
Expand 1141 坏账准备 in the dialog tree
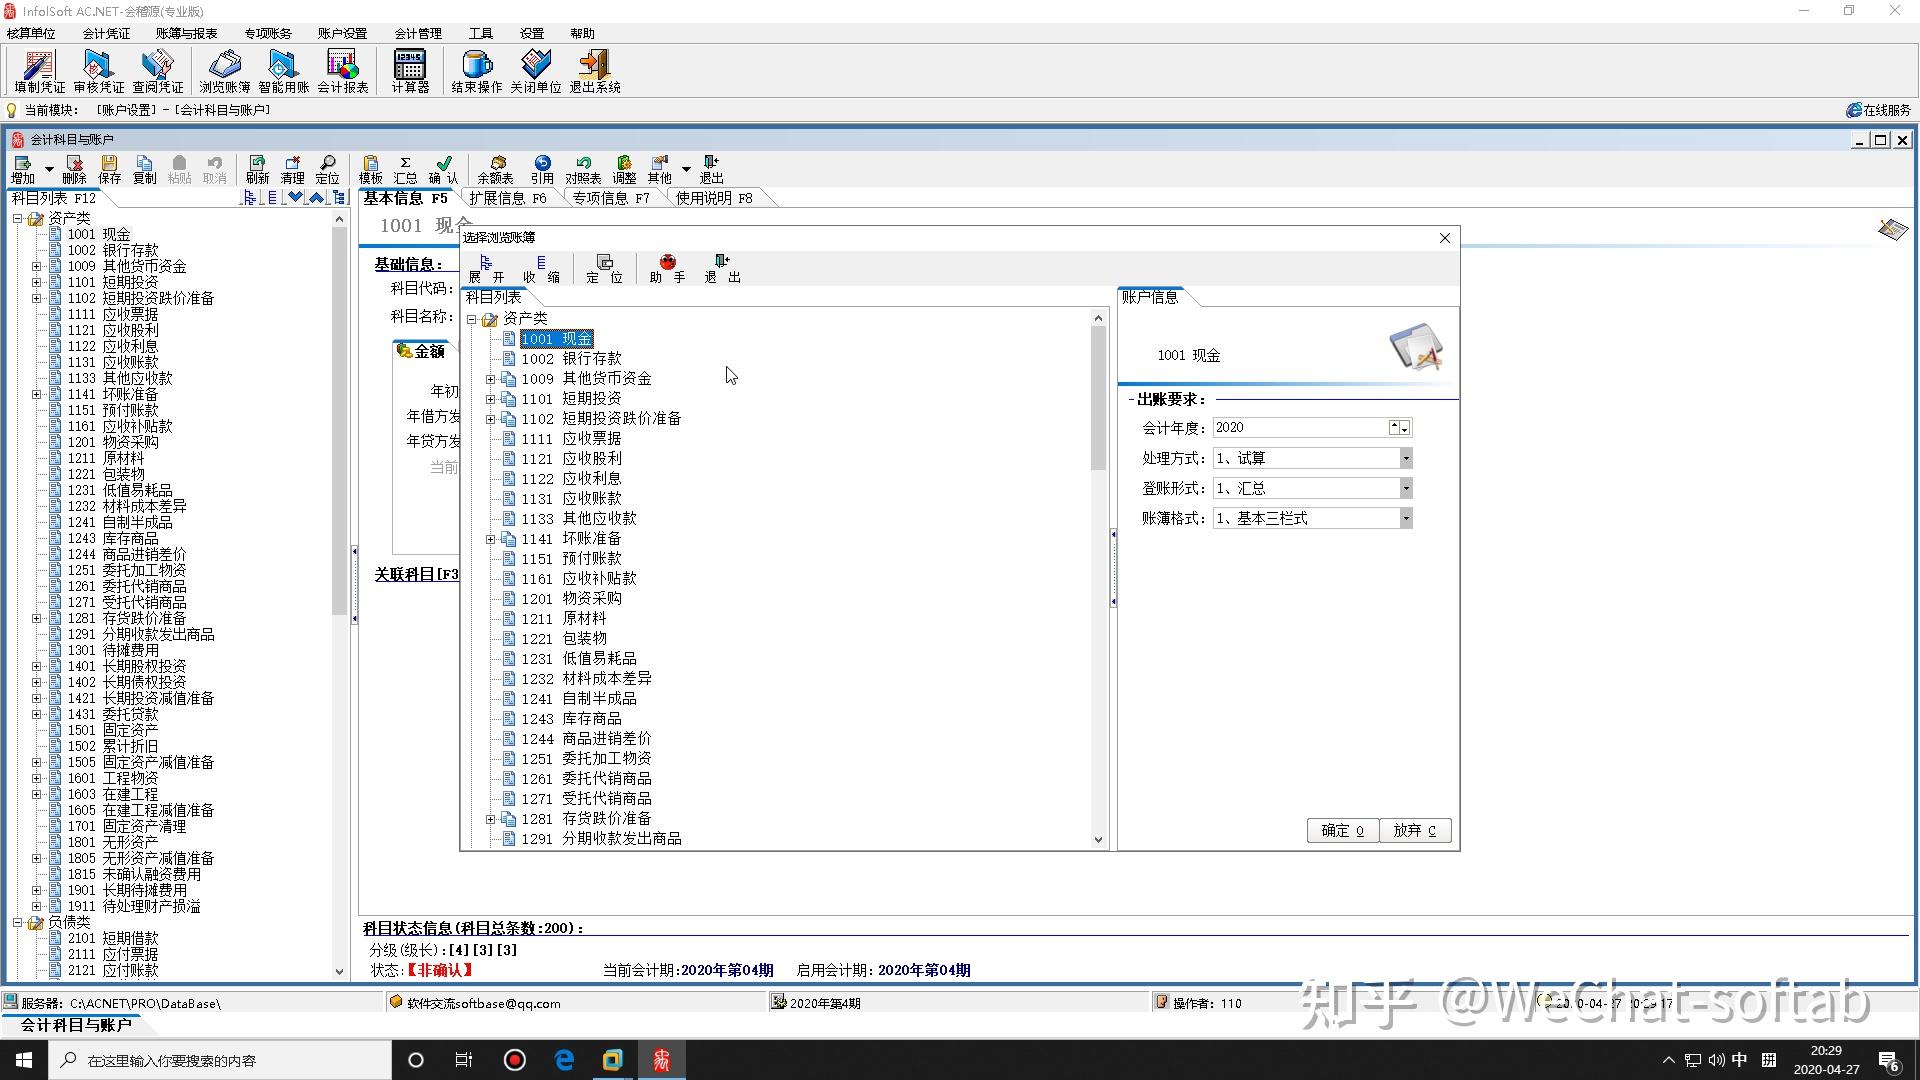pyautogui.click(x=490, y=539)
